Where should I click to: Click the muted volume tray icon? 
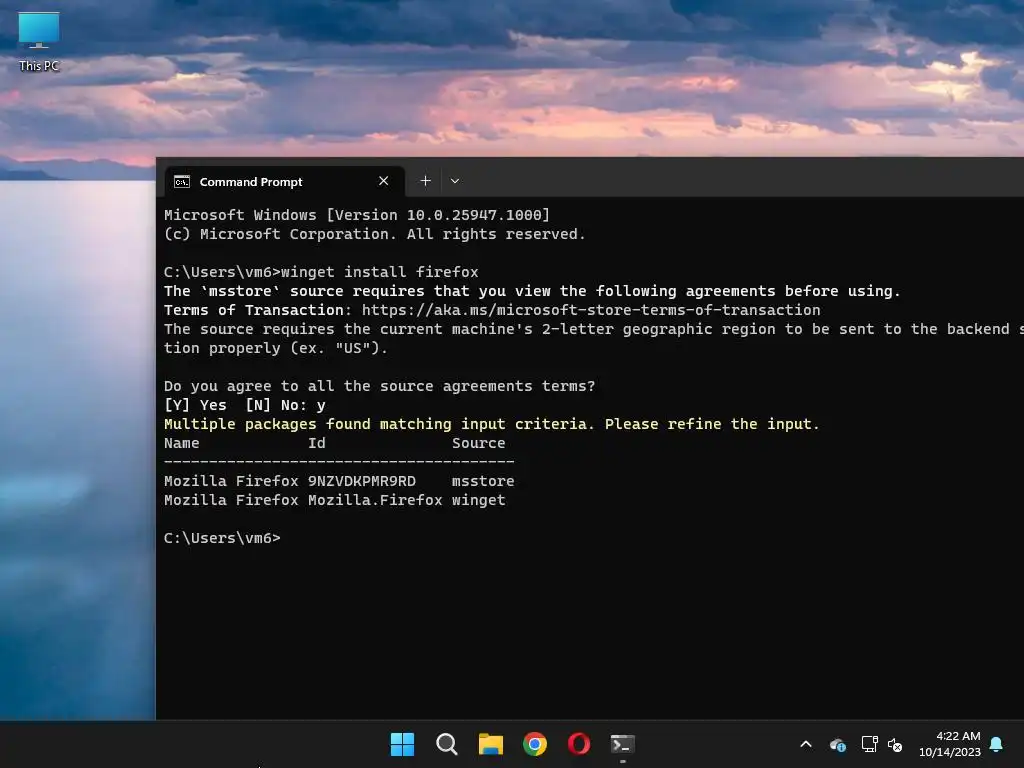pyautogui.click(x=895, y=744)
